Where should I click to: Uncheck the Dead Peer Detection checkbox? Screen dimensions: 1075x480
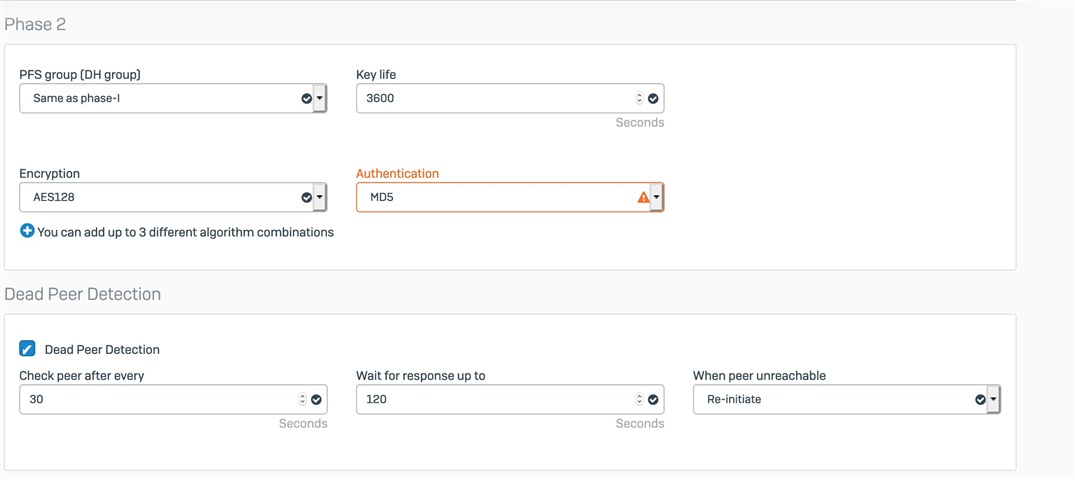(x=27, y=349)
